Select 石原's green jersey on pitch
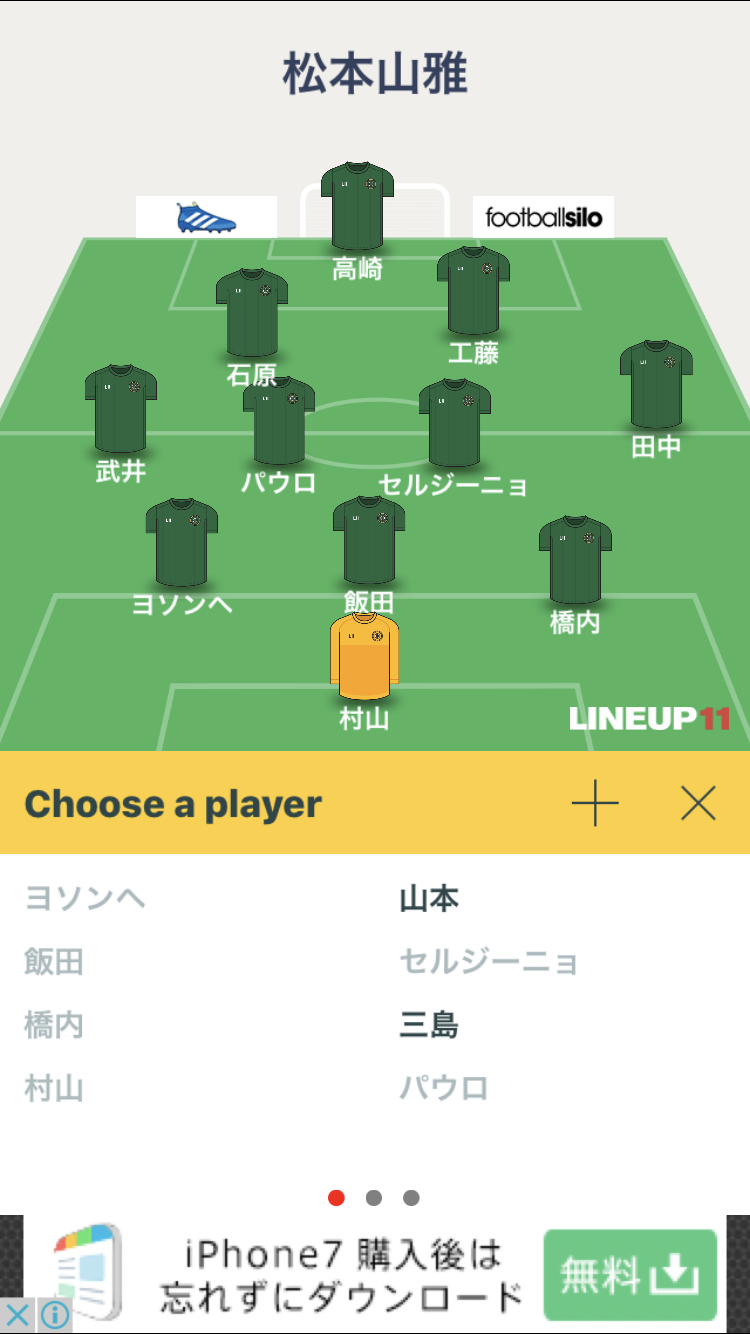 [x=252, y=312]
